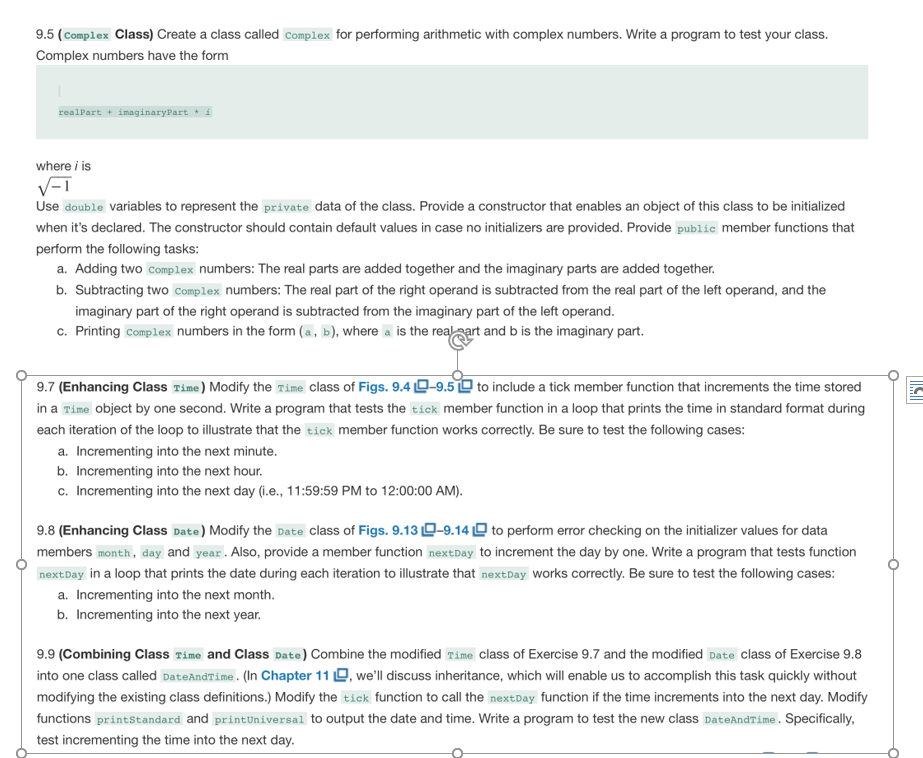
Task: Open the 9.5 figure link
Action: point(443,387)
